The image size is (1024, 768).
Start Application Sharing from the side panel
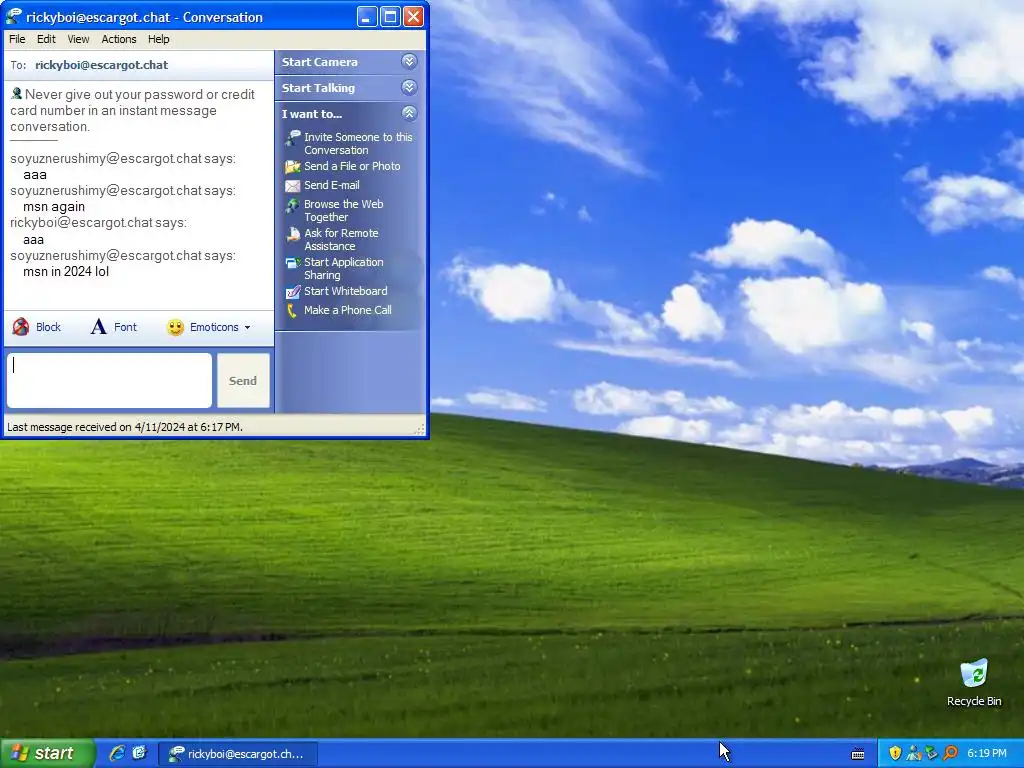tap(344, 268)
